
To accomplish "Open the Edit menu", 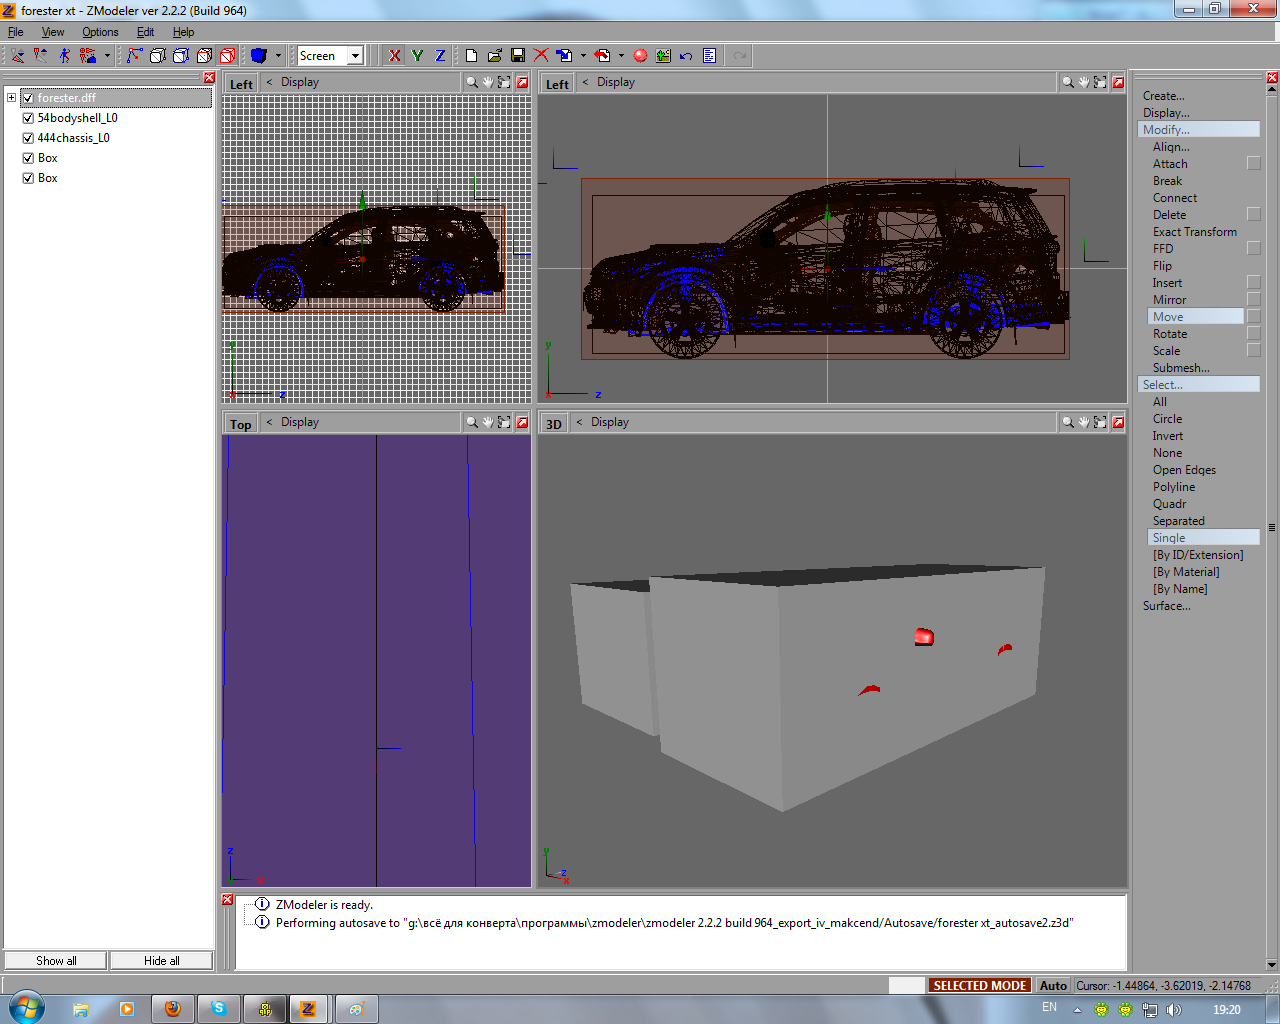I will (145, 32).
